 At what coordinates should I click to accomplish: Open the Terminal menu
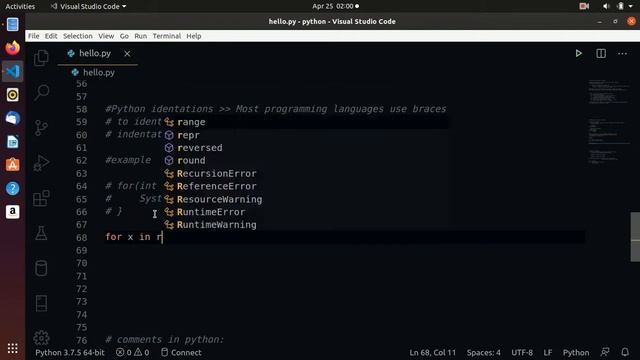167,36
